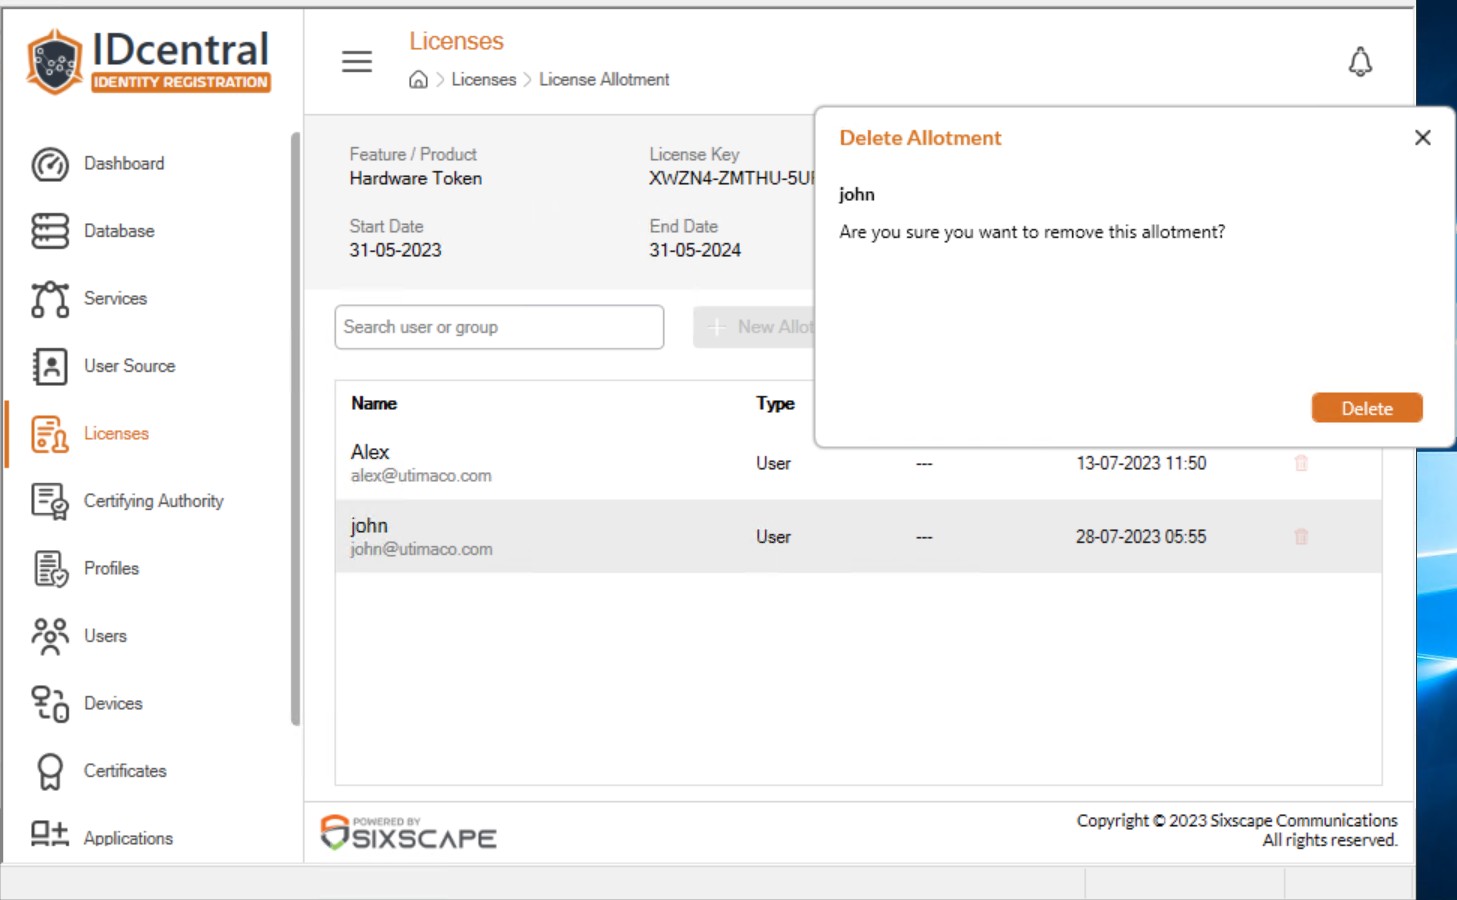The image size is (1457, 900).
Task: Click User type in john row
Action: [x=773, y=537]
